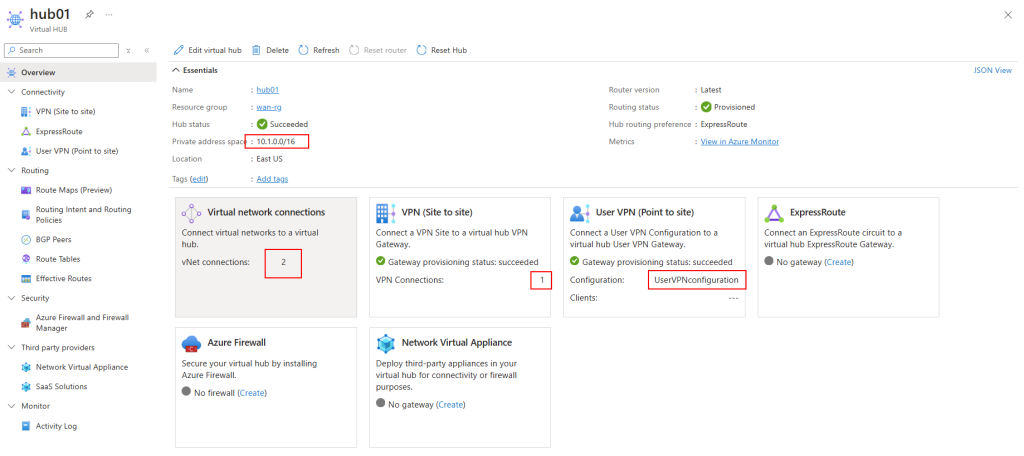1024x456 pixels.
Task: Collapse the Third party providers section
Action: (x=11, y=348)
